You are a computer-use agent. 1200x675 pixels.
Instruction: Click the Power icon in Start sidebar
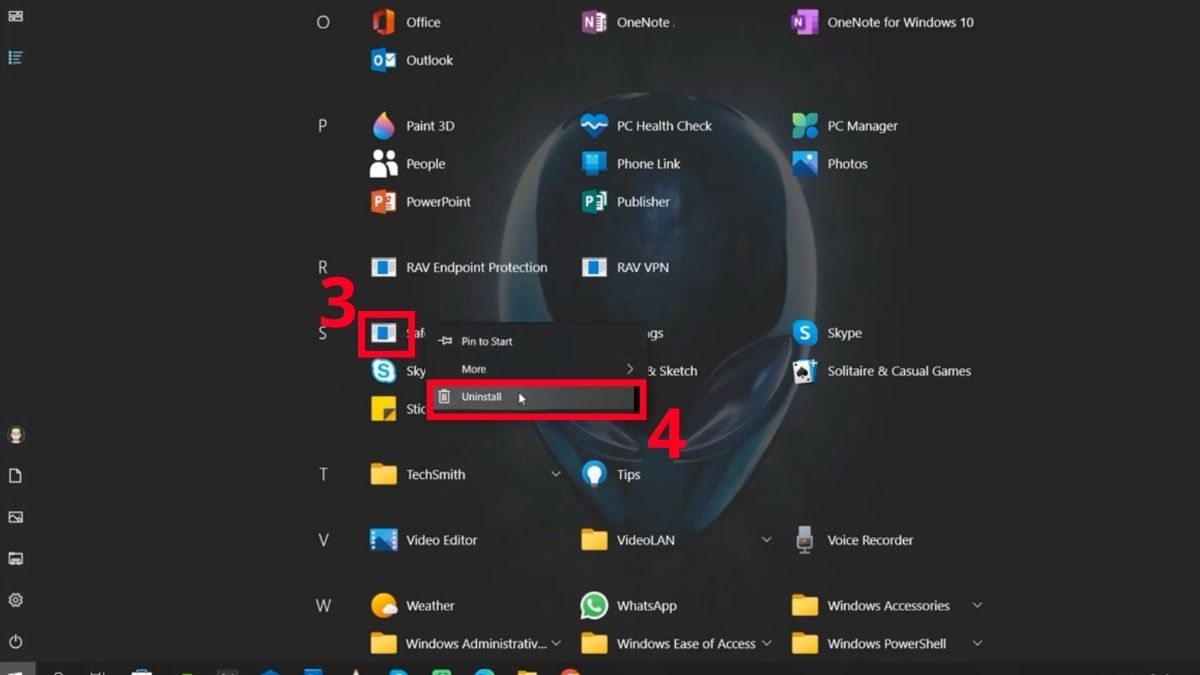pyautogui.click(x=15, y=642)
